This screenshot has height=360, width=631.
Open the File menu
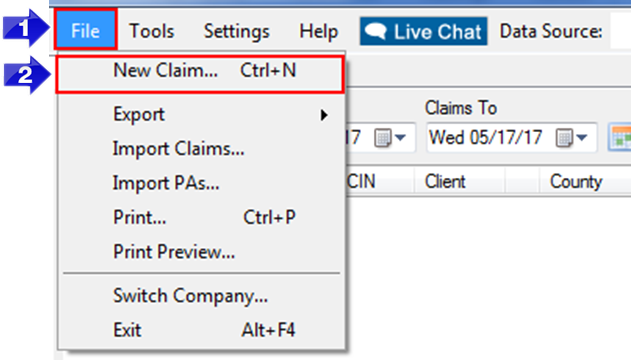coord(85,31)
